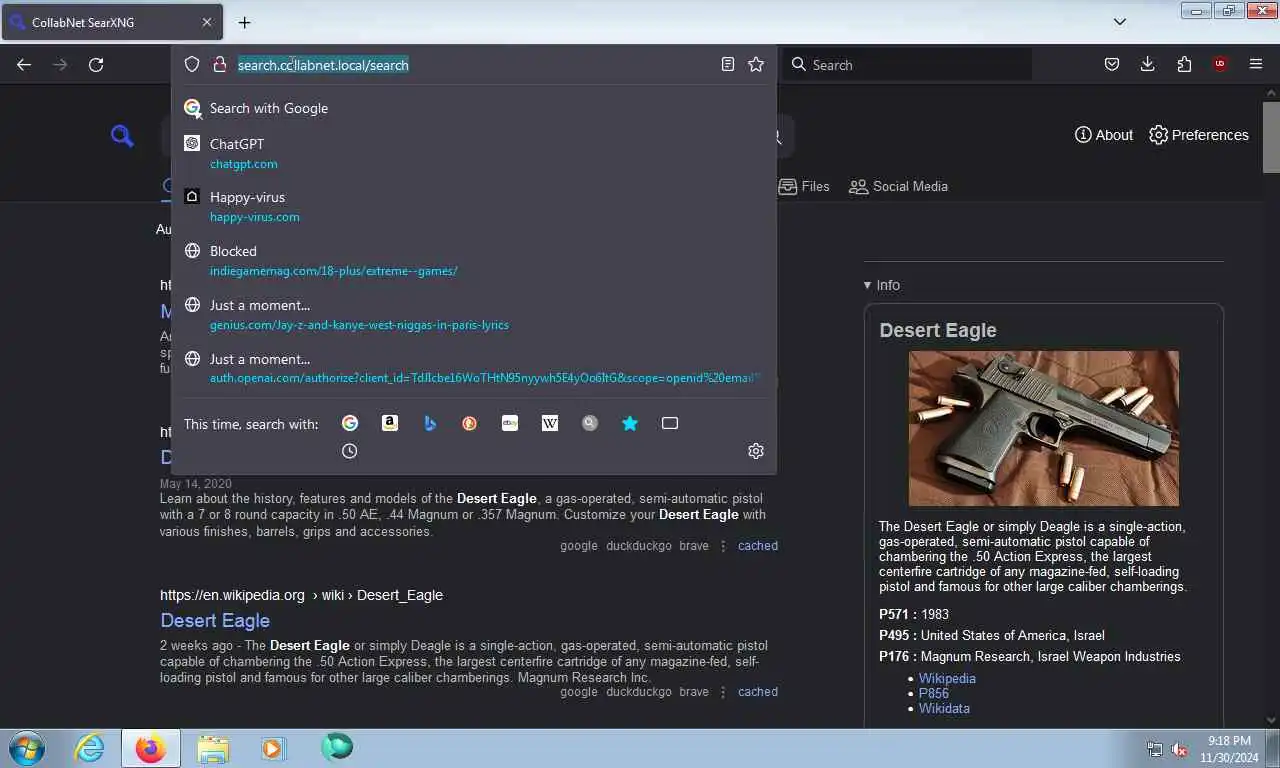Open three-dot menu of May 14 result
Image resolution: width=1280 pixels, height=768 pixels.
pos(723,546)
